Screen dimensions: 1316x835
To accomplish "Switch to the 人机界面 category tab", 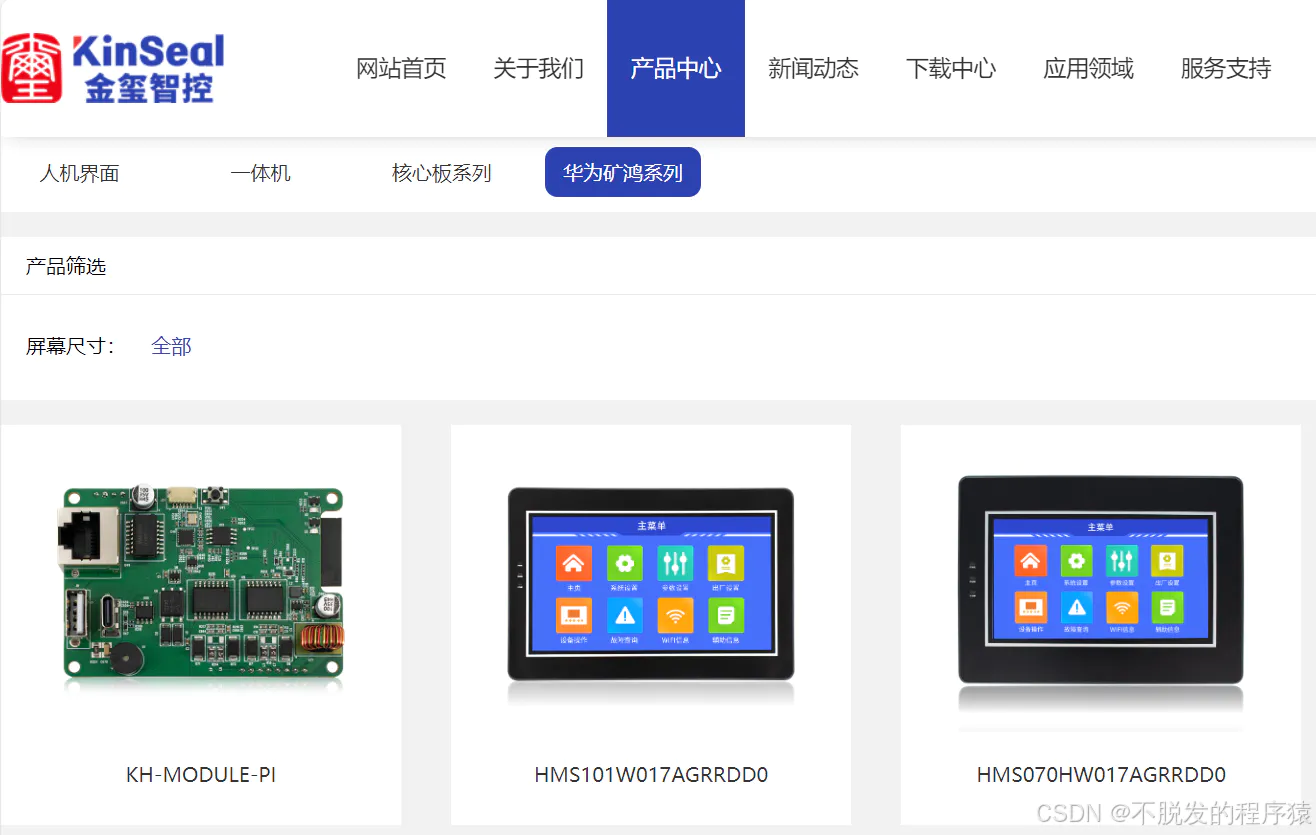I will coord(79,173).
